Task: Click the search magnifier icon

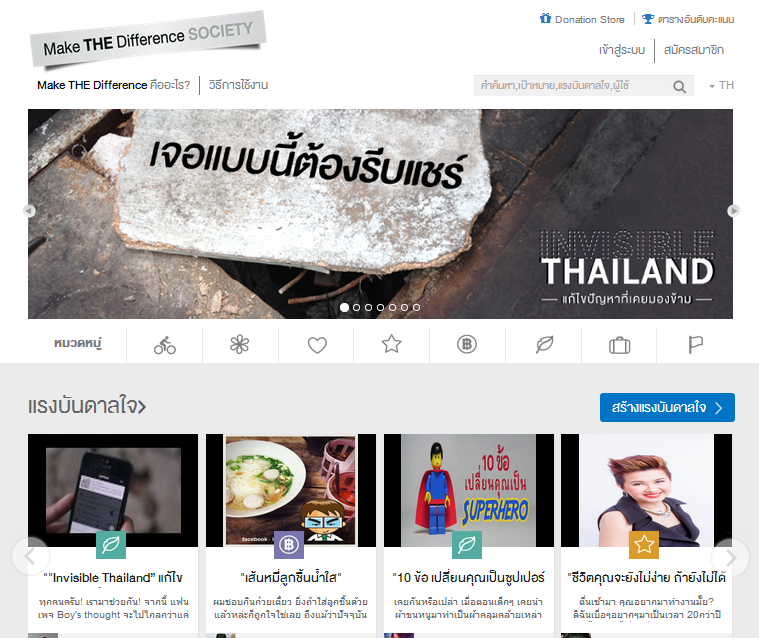Action: 680,87
